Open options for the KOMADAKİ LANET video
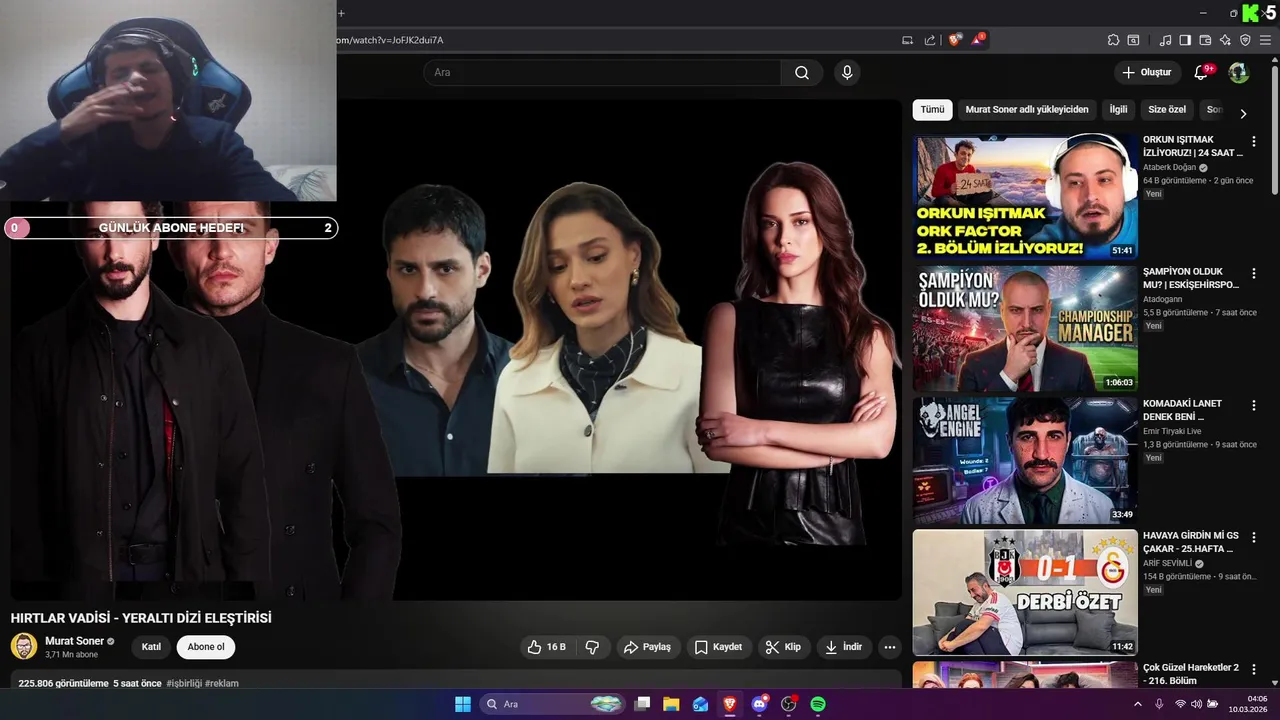The height and width of the screenshot is (720, 1280). (1254, 405)
